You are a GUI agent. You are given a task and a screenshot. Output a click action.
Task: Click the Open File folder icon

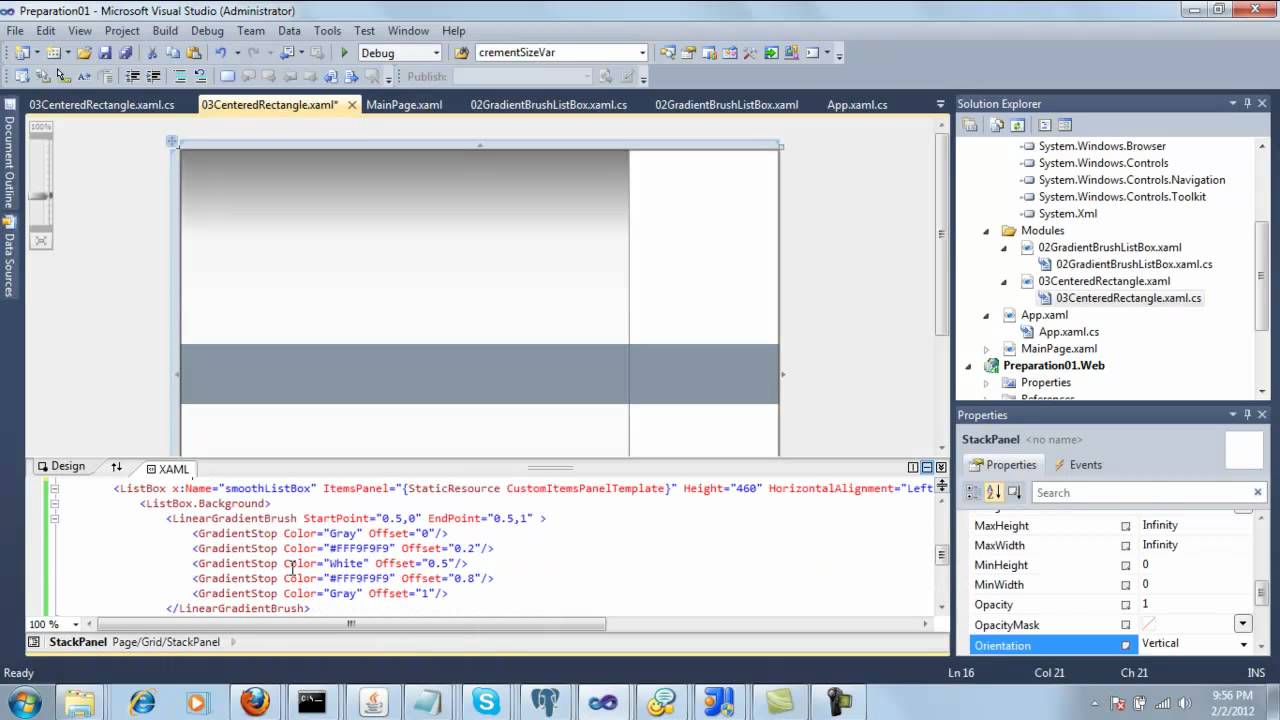[84, 53]
